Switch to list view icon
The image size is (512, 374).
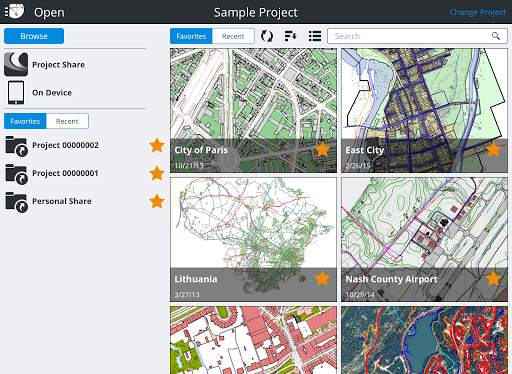tap(315, 36)
